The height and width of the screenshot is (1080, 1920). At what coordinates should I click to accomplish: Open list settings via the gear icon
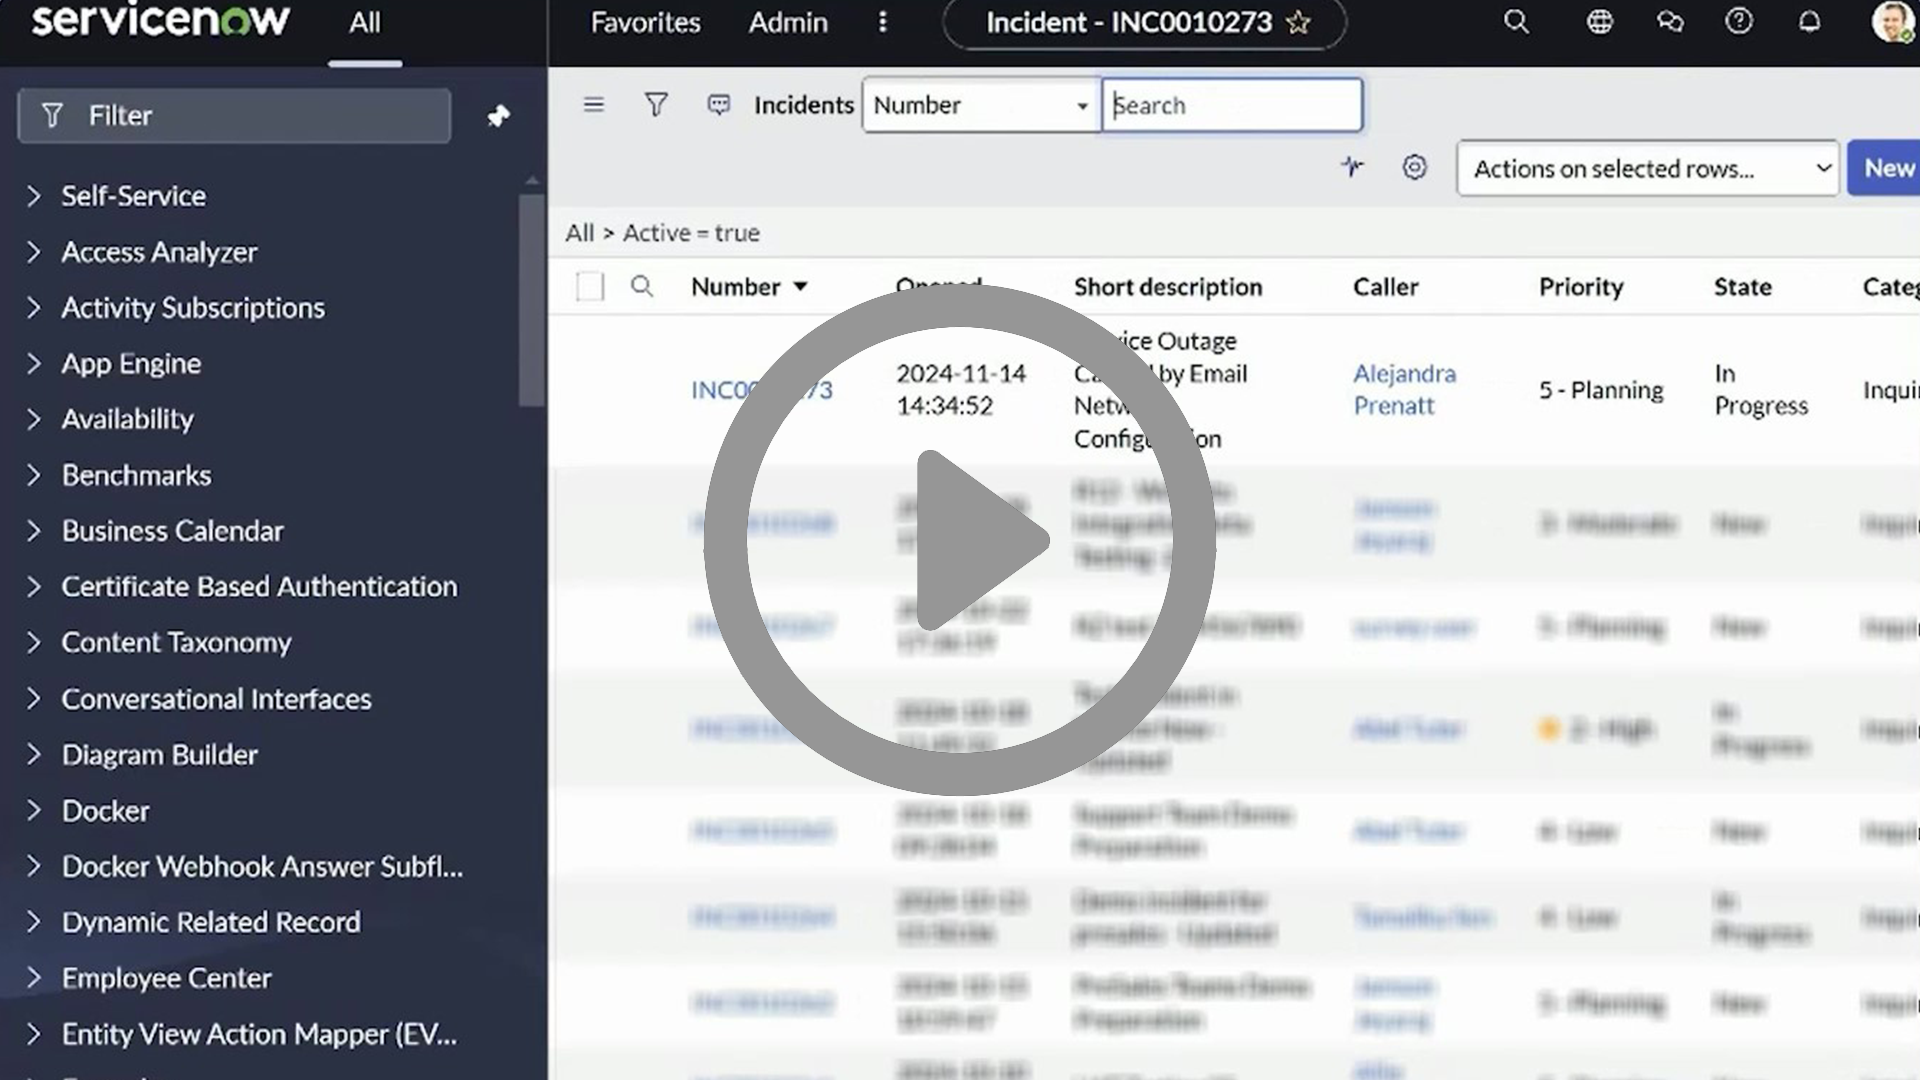1415,168
